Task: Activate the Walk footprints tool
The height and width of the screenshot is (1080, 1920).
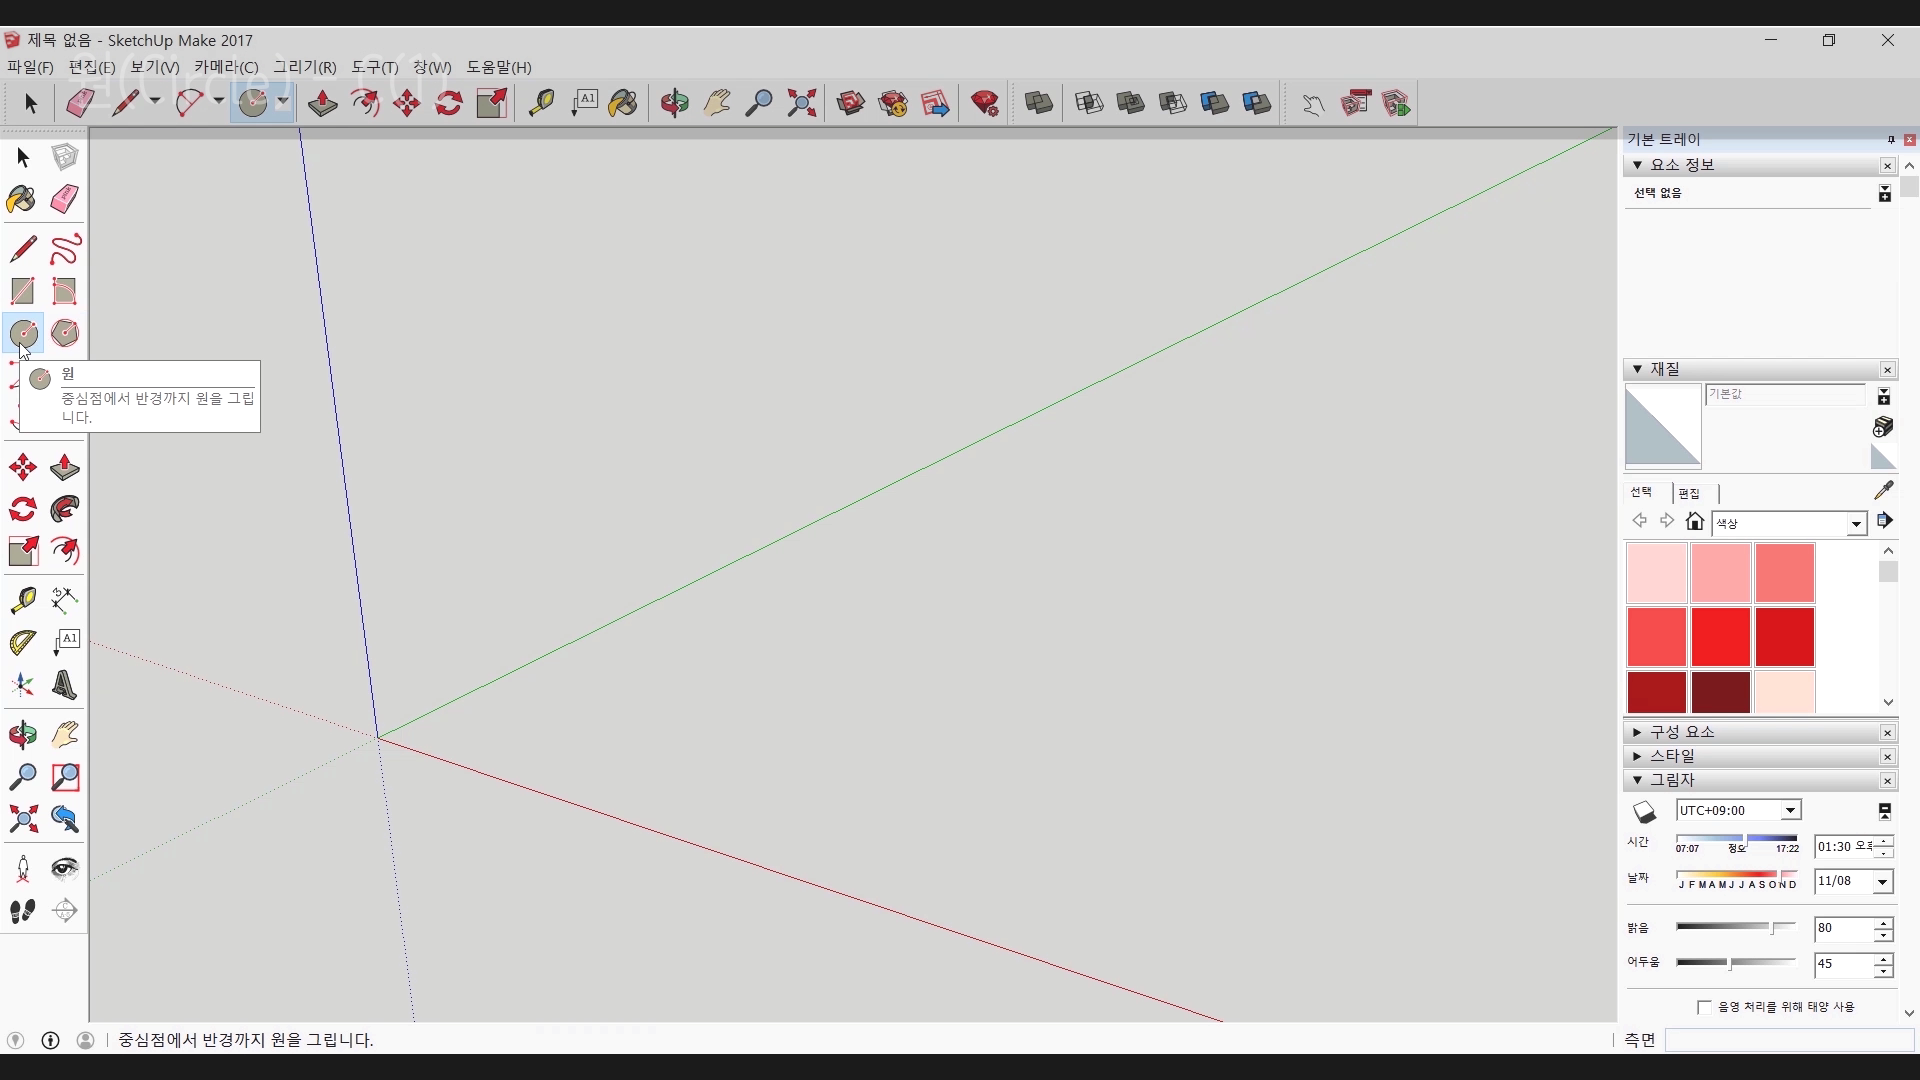Action: coord(22,911)
